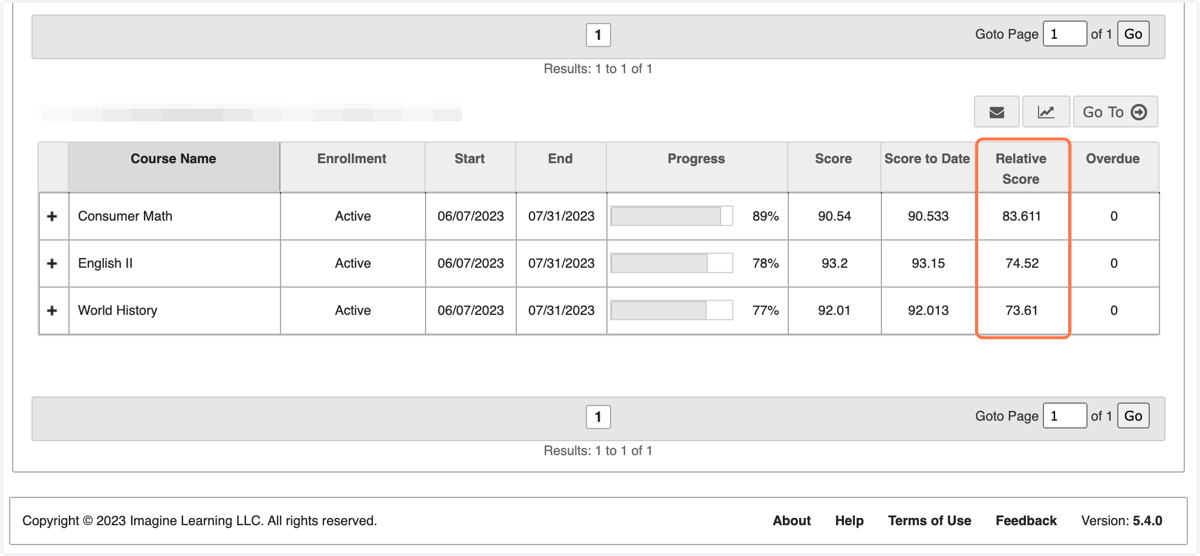Sort by Score to Date header

pos(927,167)
